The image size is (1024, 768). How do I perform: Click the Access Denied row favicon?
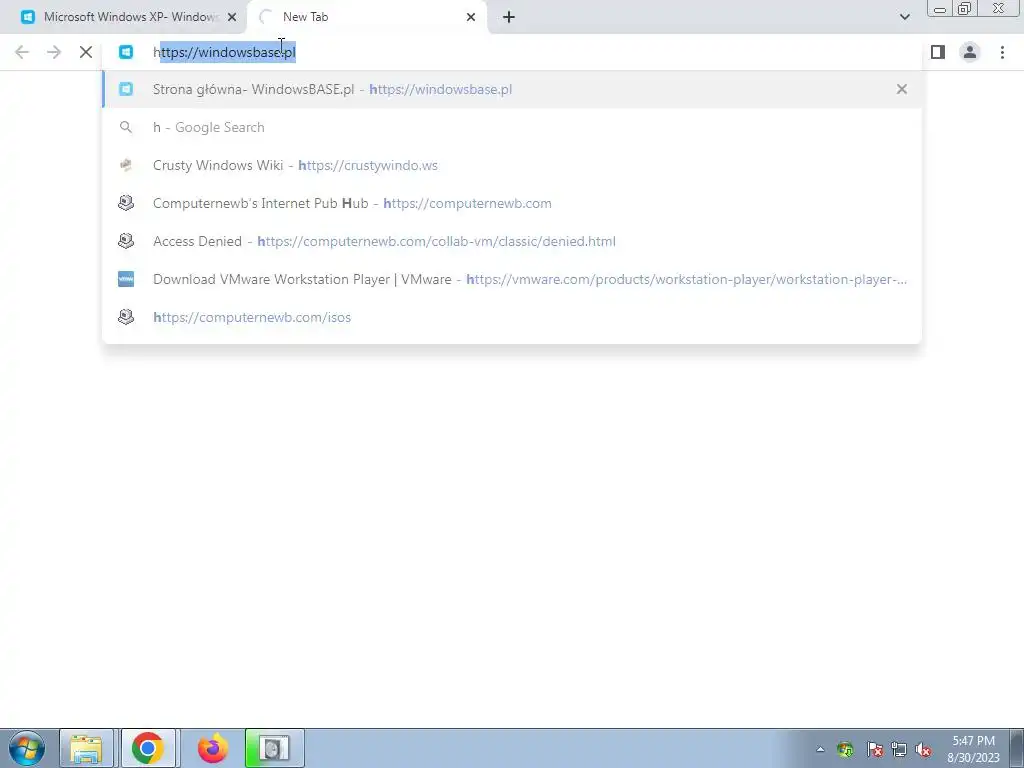coord(126,241)
